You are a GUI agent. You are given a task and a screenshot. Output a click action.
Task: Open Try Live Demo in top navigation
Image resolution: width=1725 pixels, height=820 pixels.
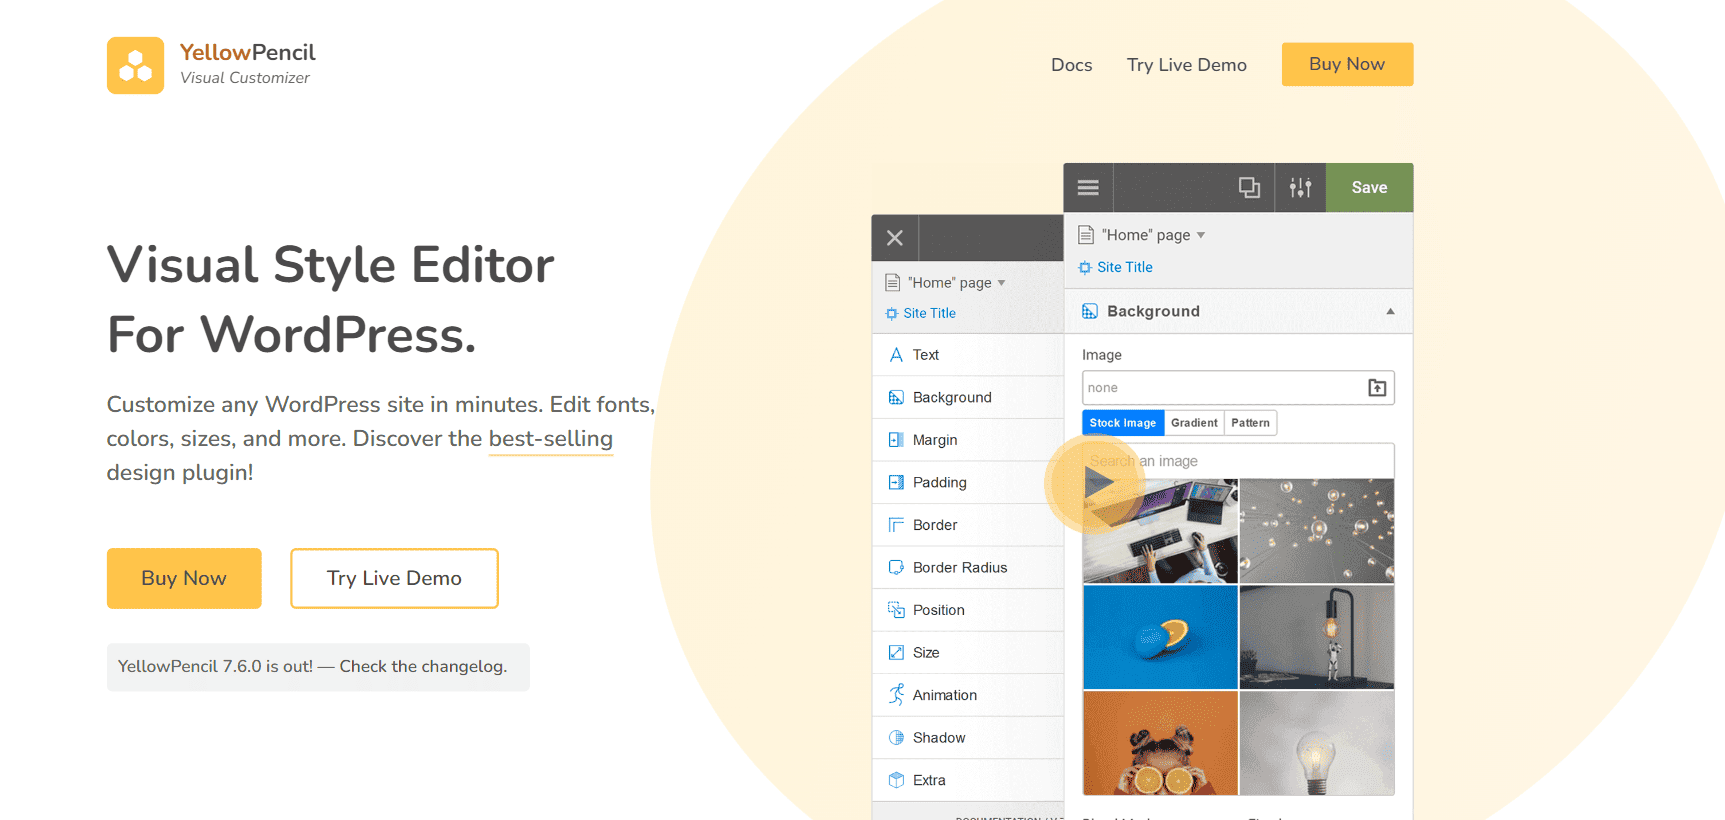pos(1187,65)
